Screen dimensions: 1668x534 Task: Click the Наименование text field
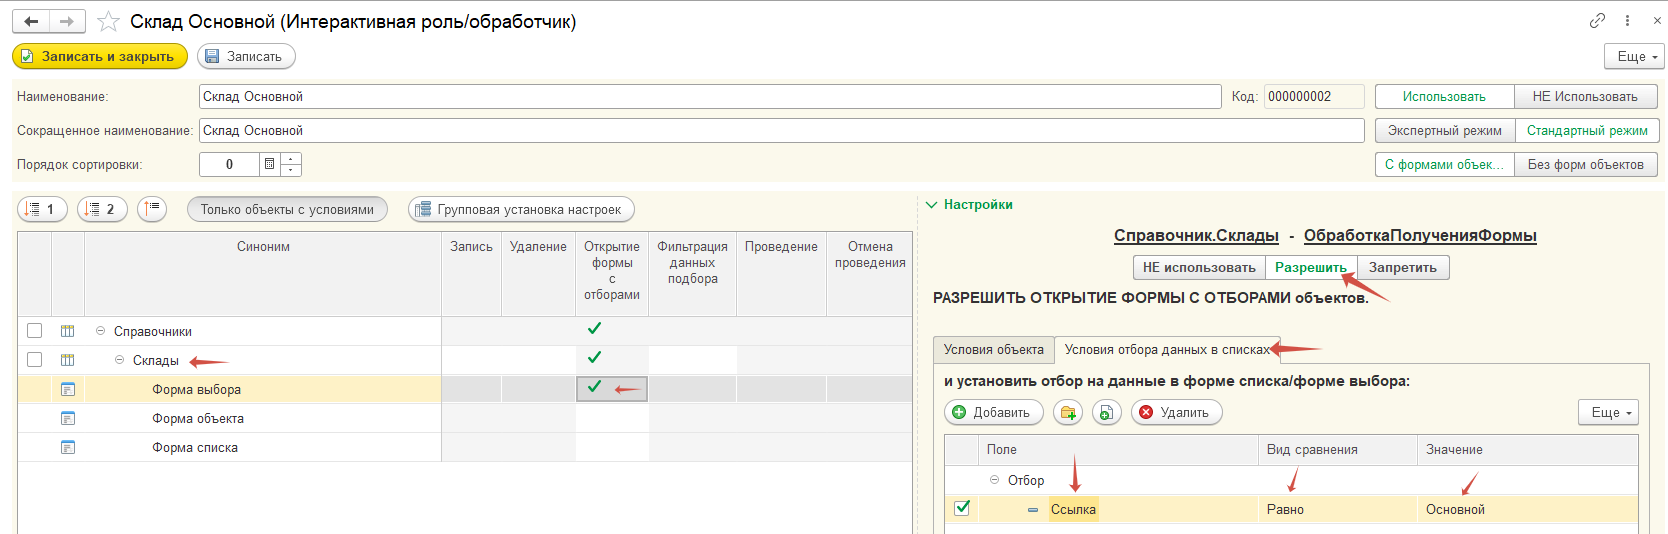click(710, 96)
